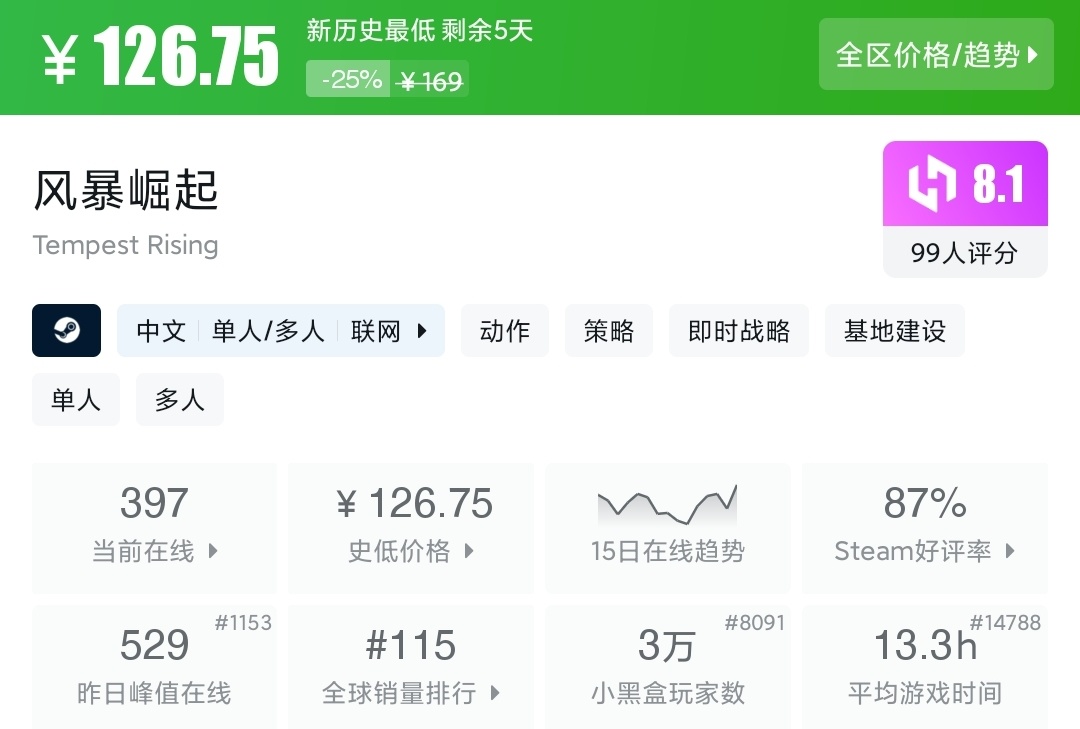Select the 即时战略 genre tag
This screenshot has height=729, width=1080.
click(x=739, y=331)
